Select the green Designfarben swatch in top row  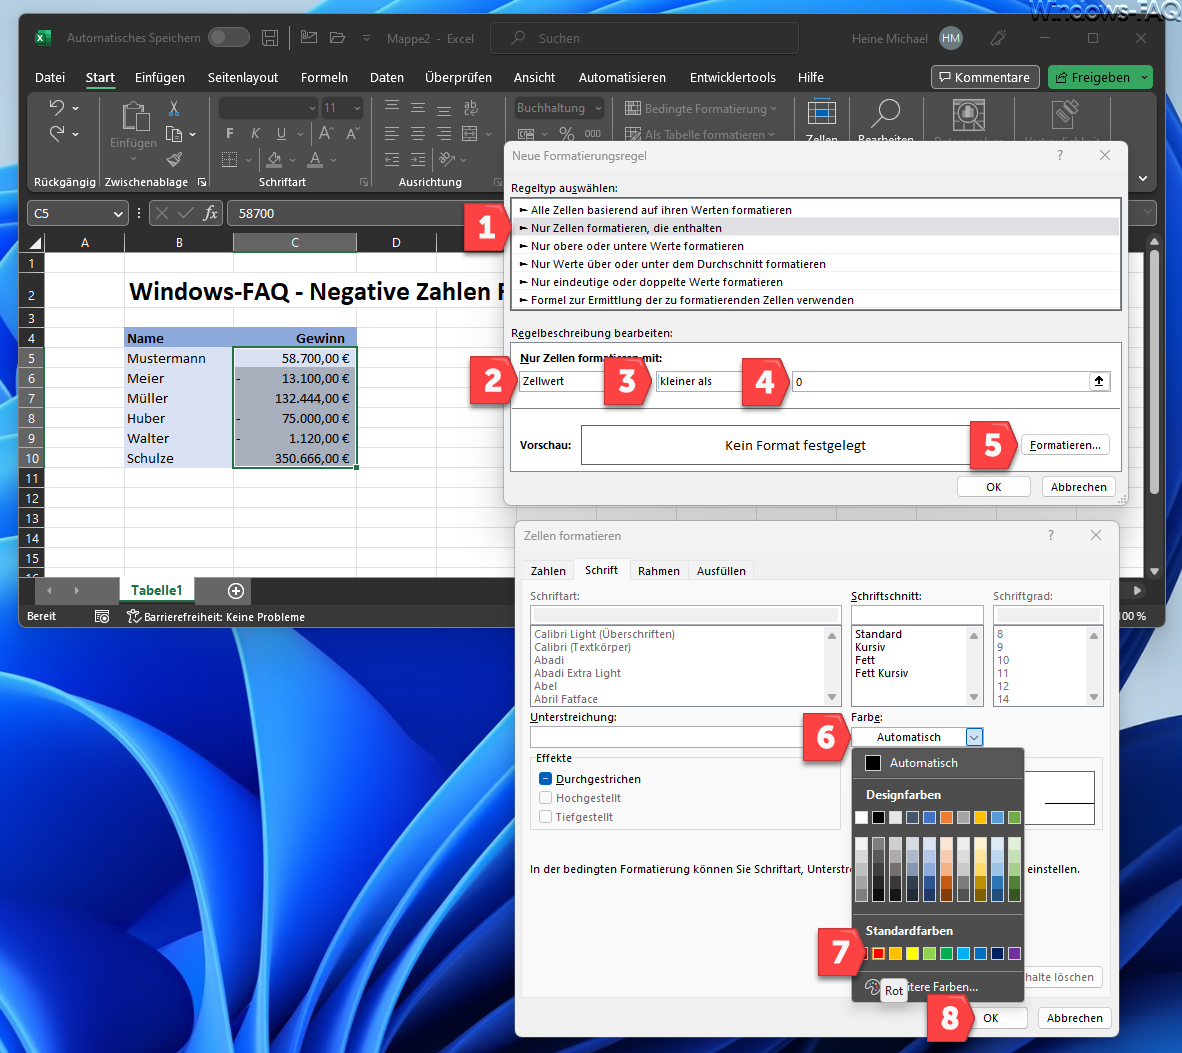[1015, 817]
